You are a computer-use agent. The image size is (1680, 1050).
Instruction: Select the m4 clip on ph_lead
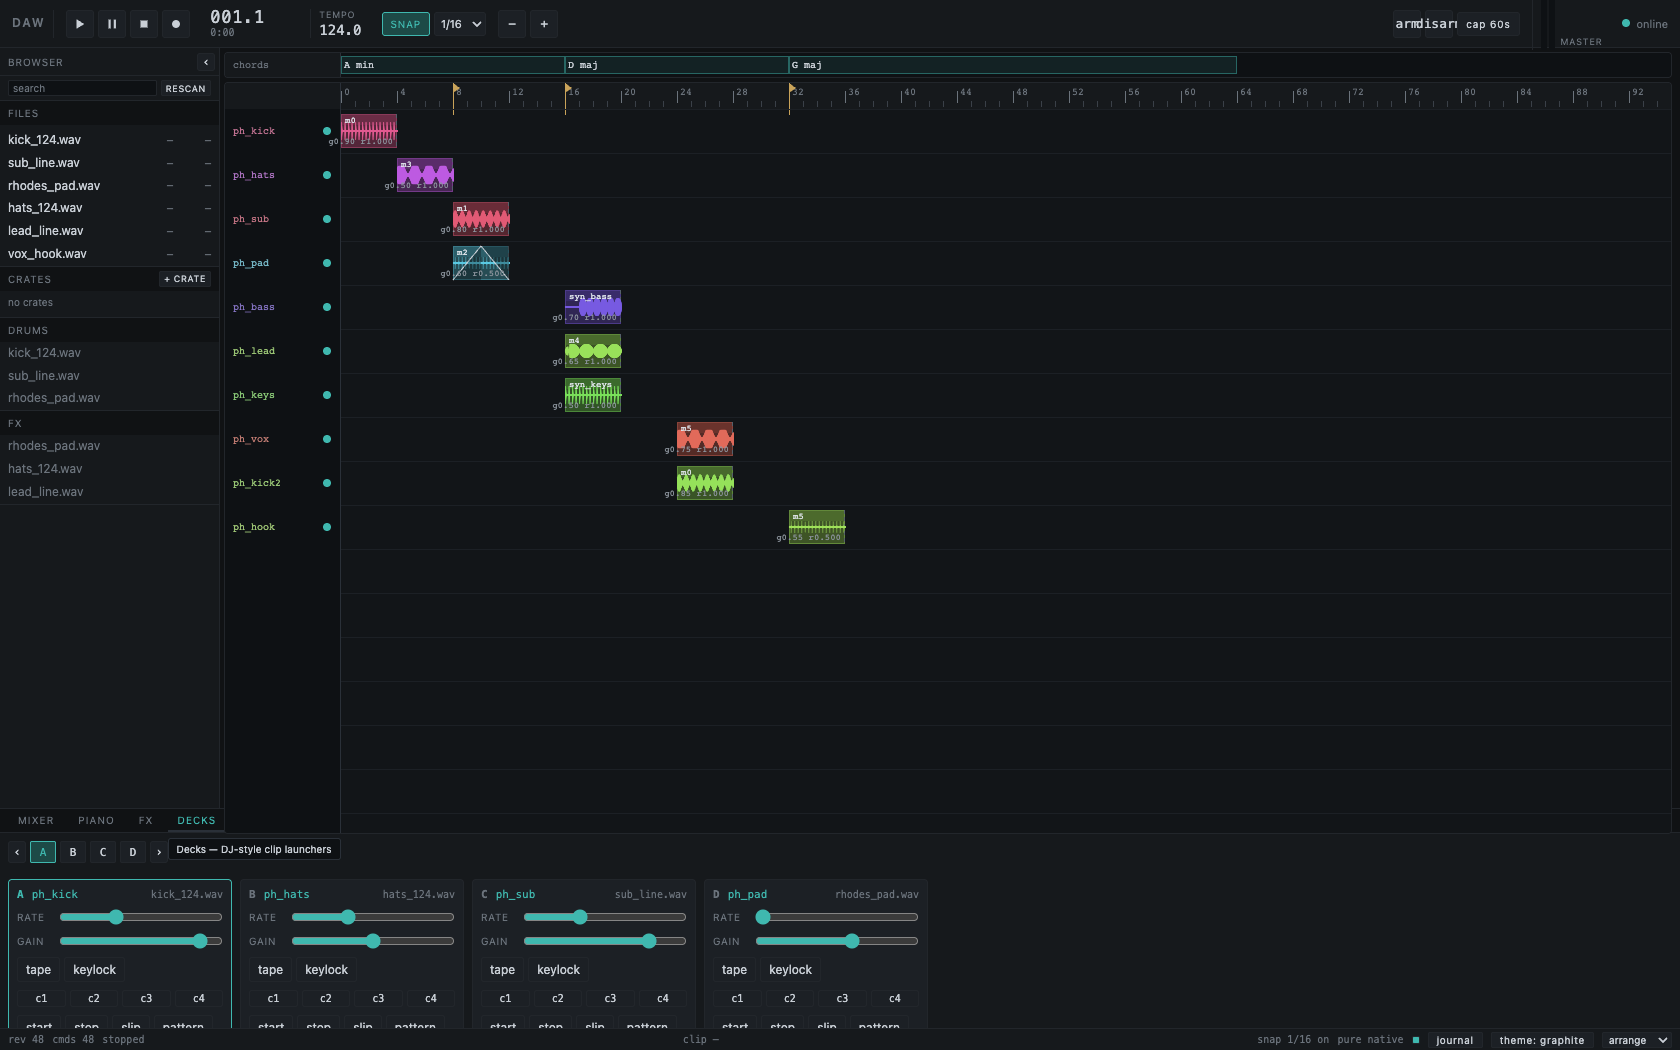[x=593, y=351]
